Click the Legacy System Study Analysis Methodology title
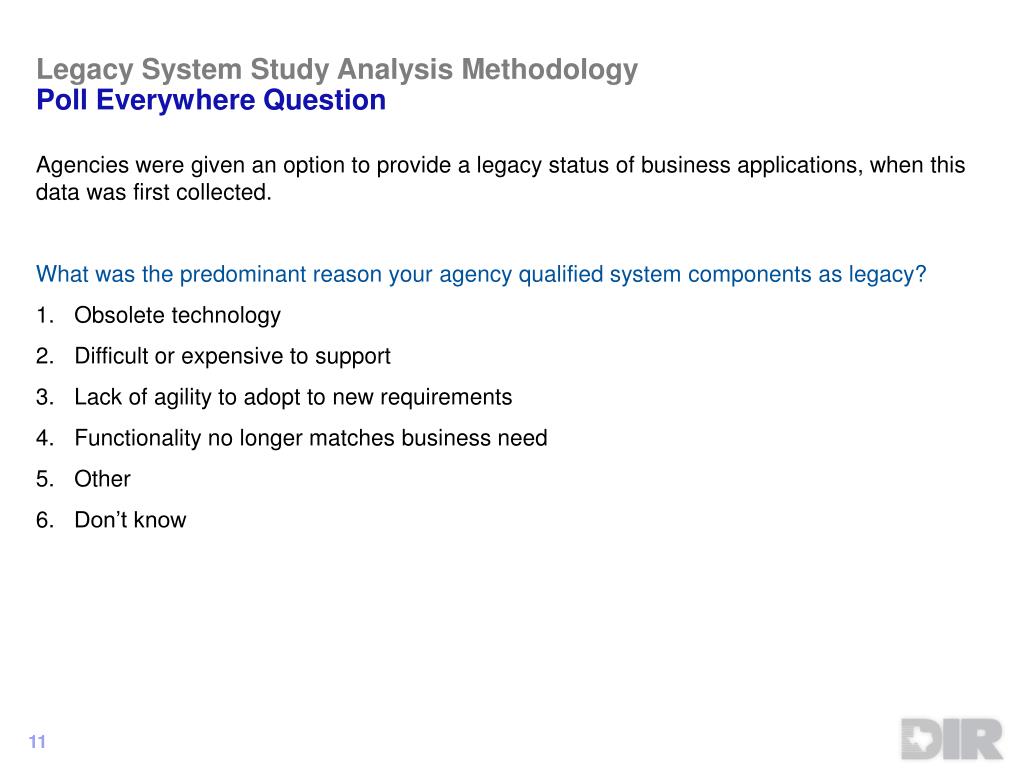Screen dimensions: 1024x768 (x=337, y=70)
